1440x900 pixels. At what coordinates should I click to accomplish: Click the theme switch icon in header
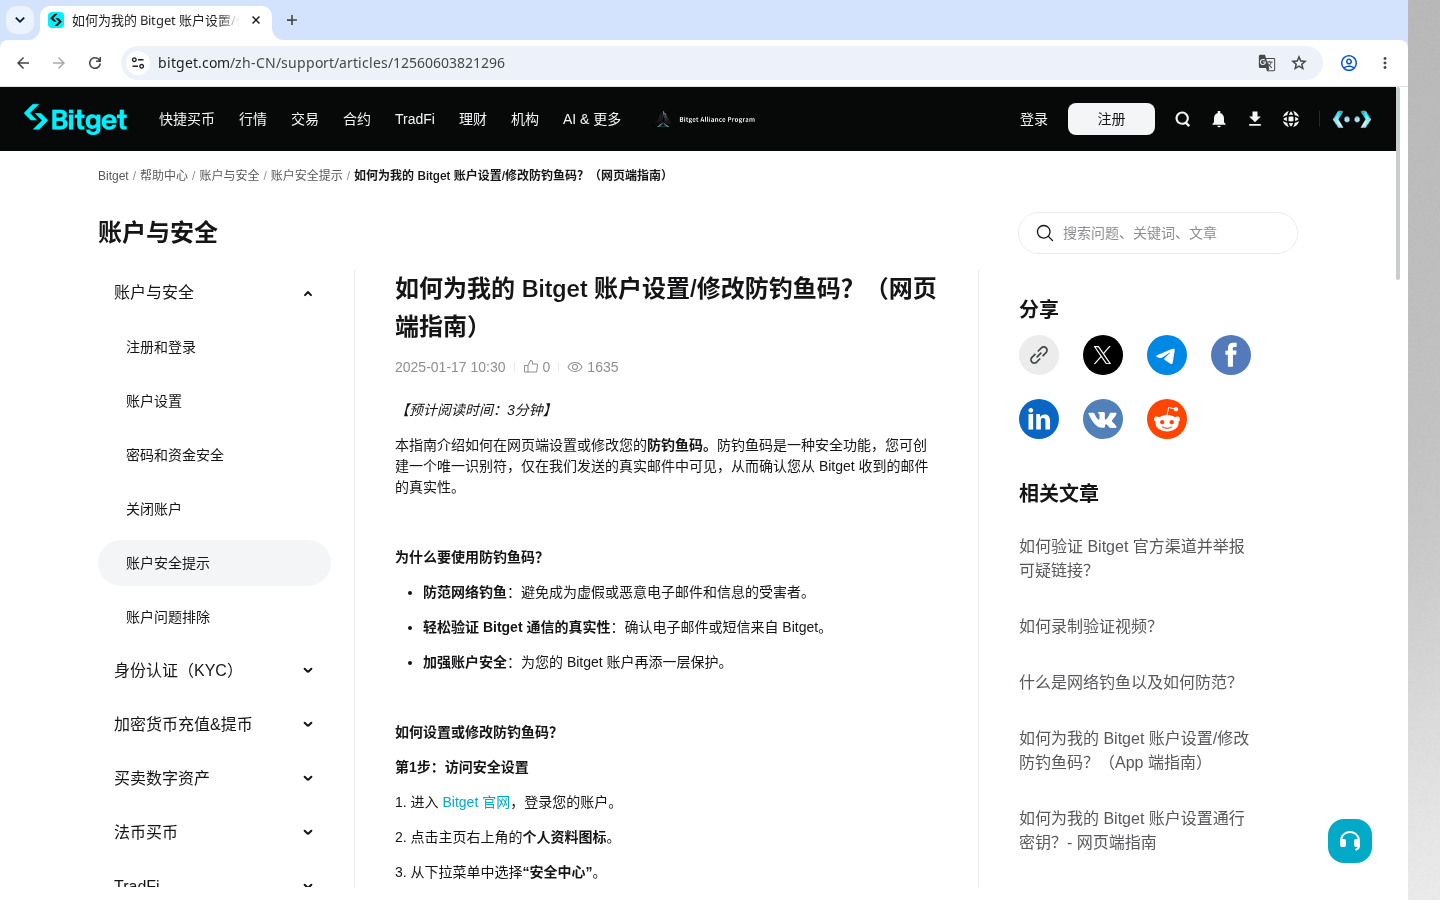click(1352, 119)
